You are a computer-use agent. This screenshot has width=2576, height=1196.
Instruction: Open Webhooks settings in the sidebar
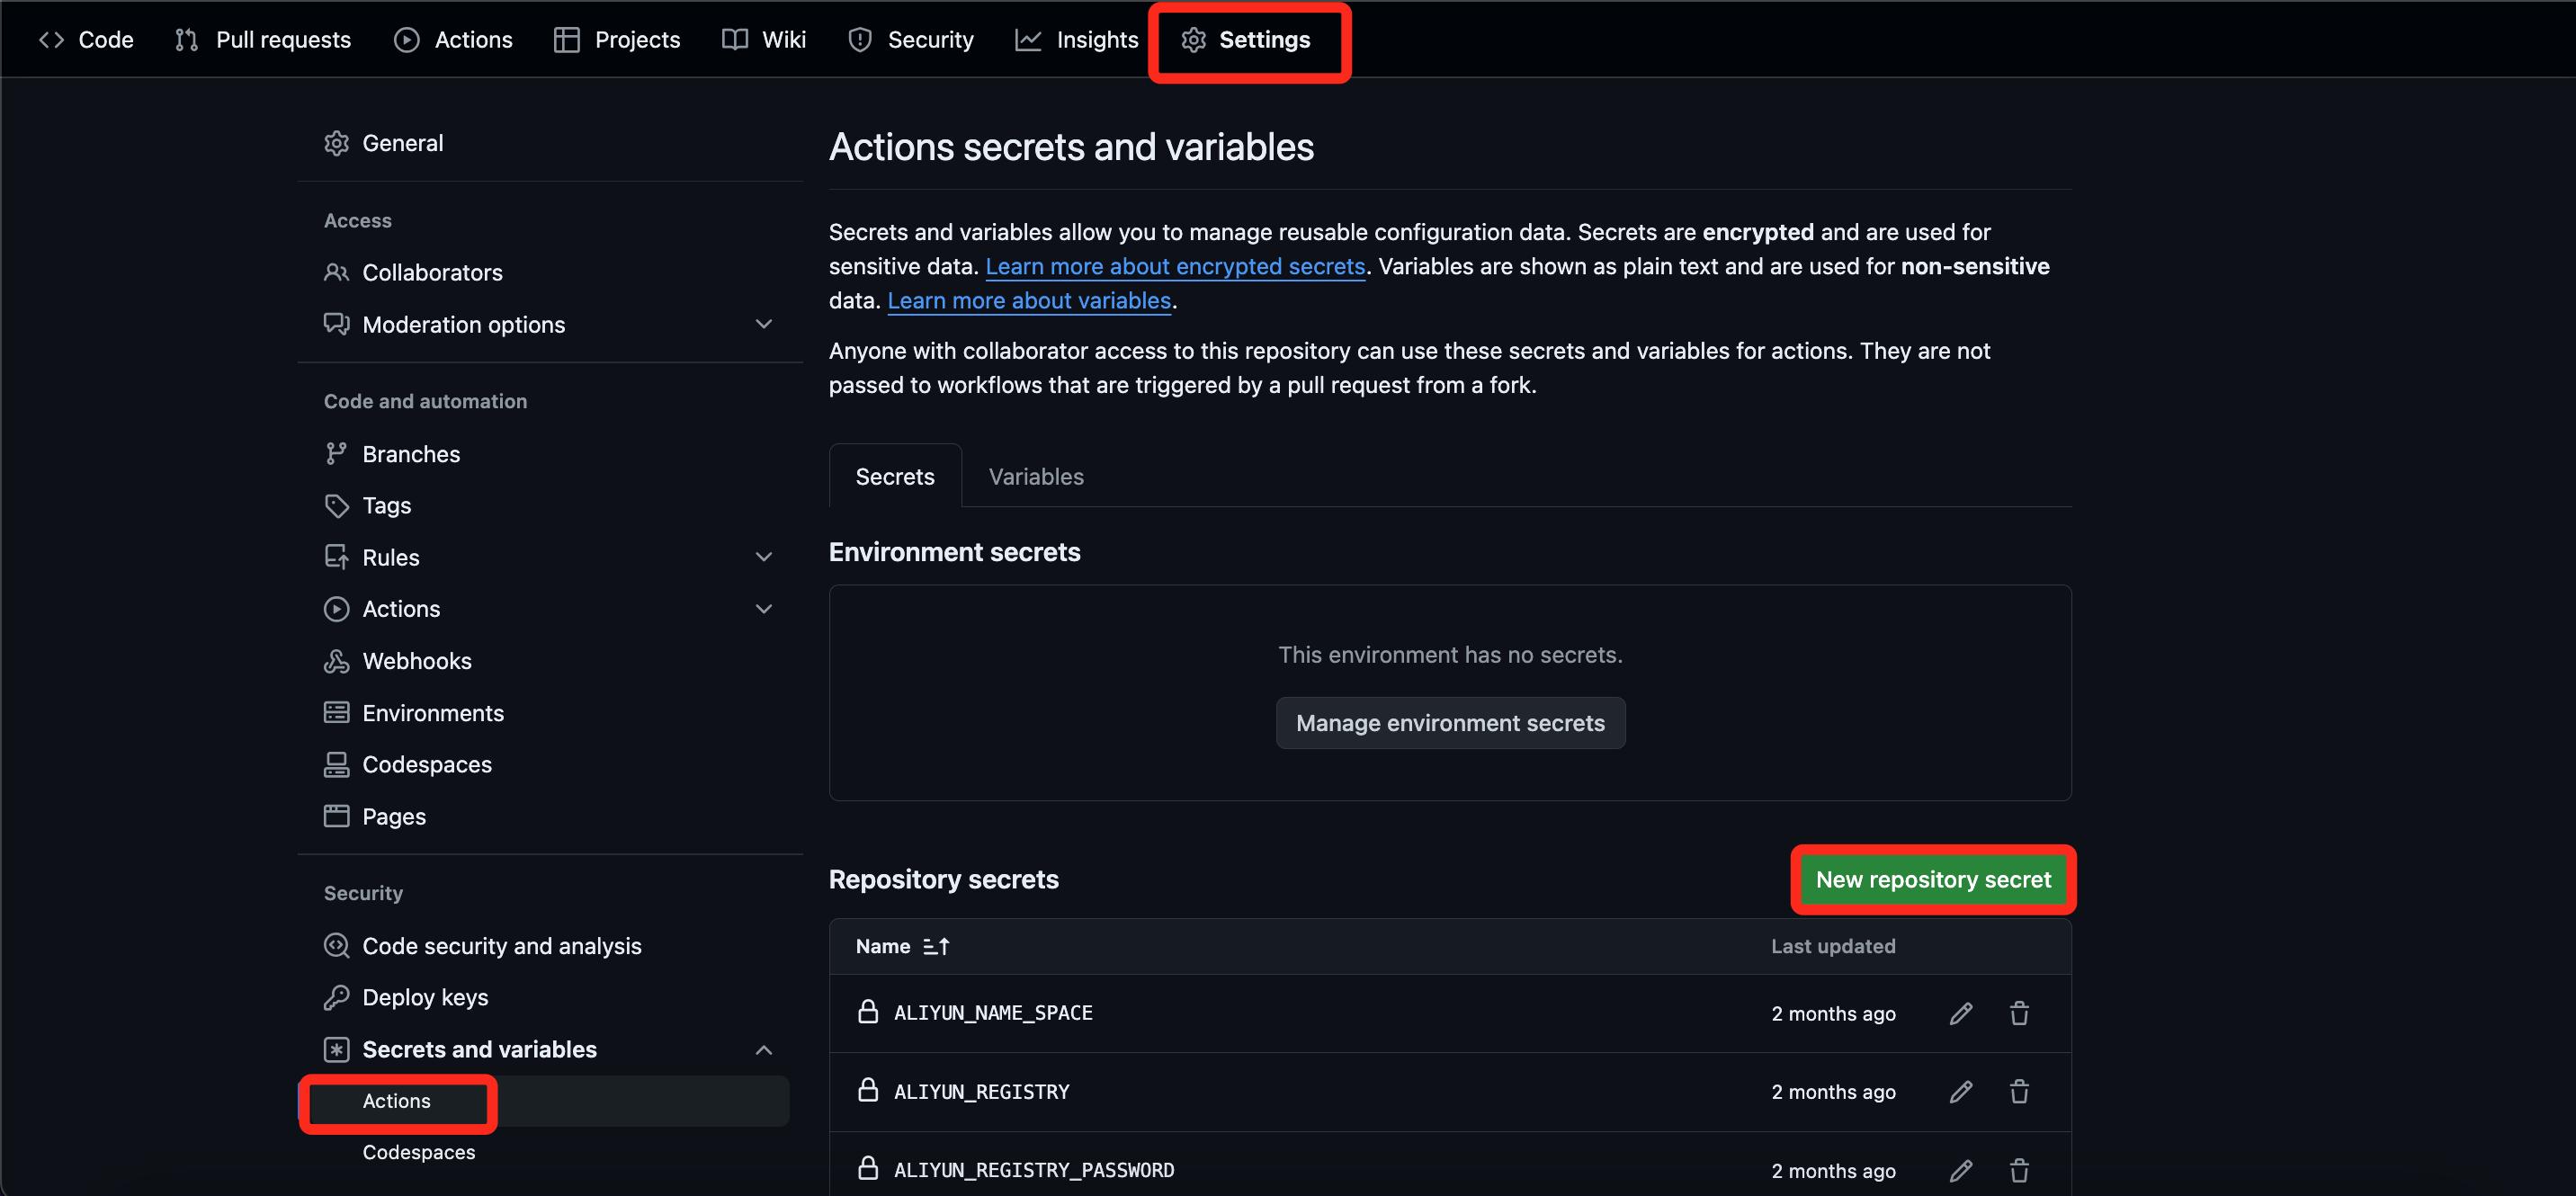pos(416,661)
